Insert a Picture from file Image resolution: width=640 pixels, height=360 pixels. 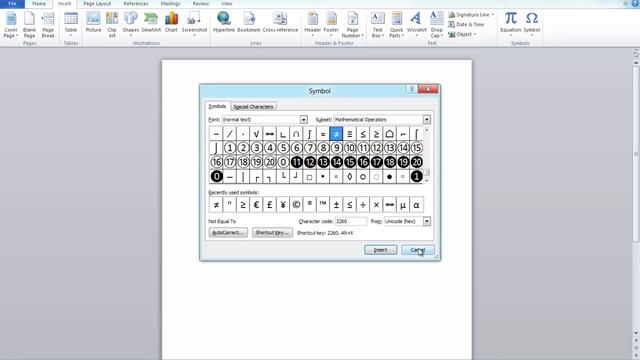[93, 23]
